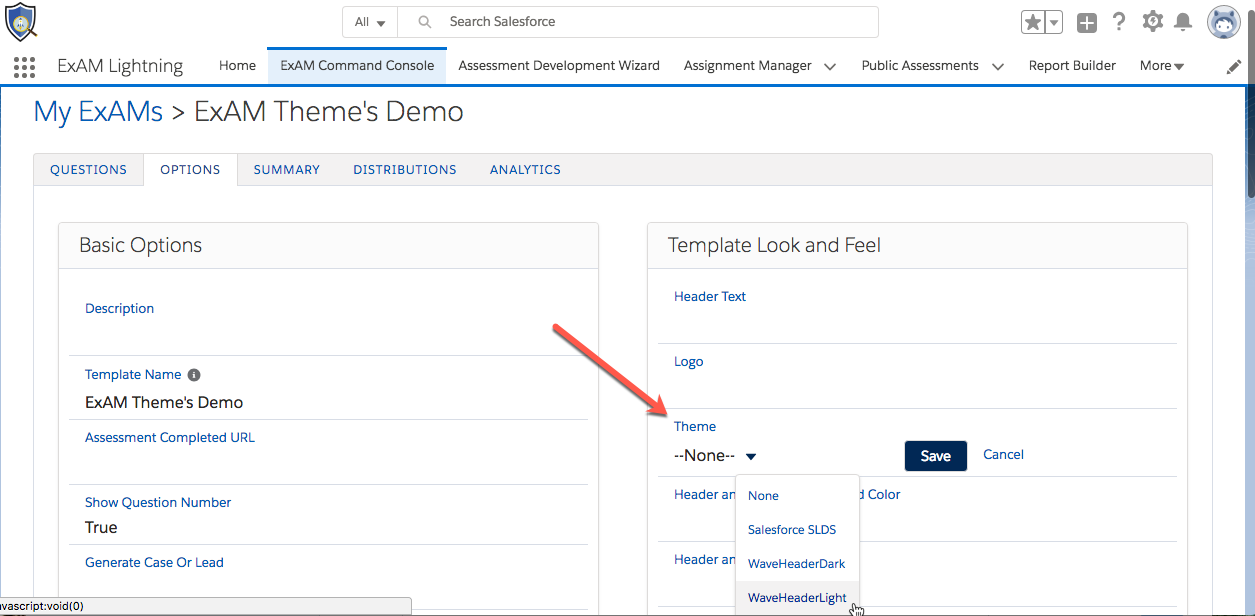
Task: Choose WaveHeaderLight theme option
Action: [x=797, y=598]
